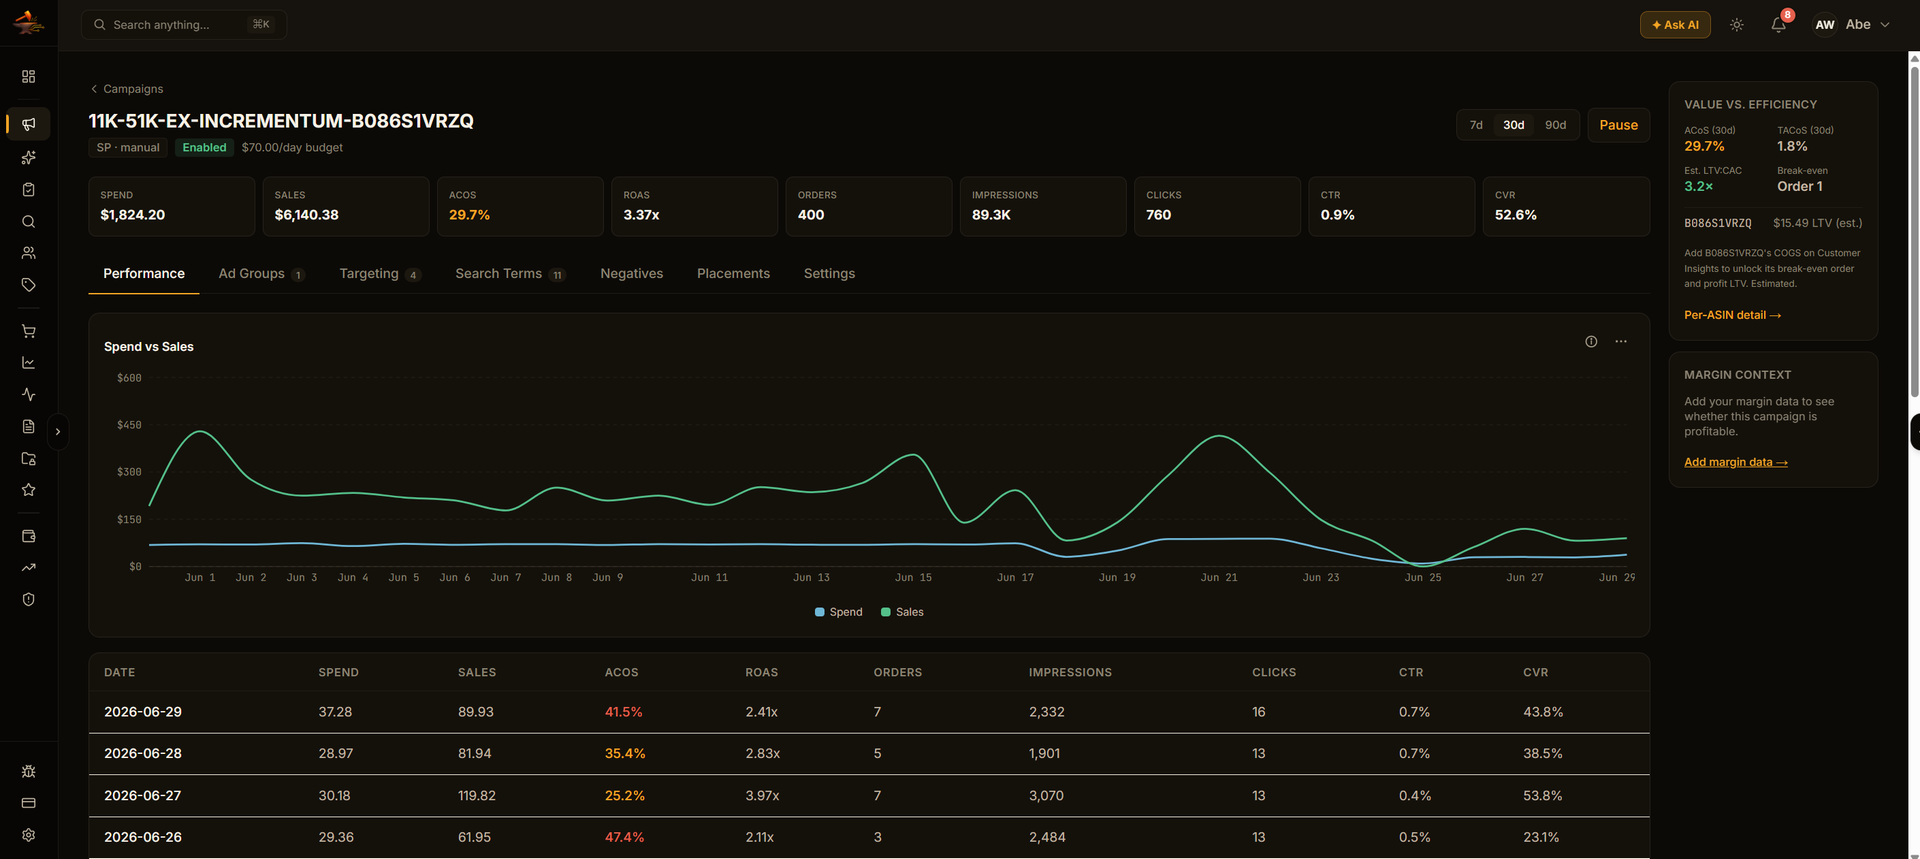Expand the sidebar with the chevron handle
The height and width of the screenshot is (859, 1920).
[58, 432]
